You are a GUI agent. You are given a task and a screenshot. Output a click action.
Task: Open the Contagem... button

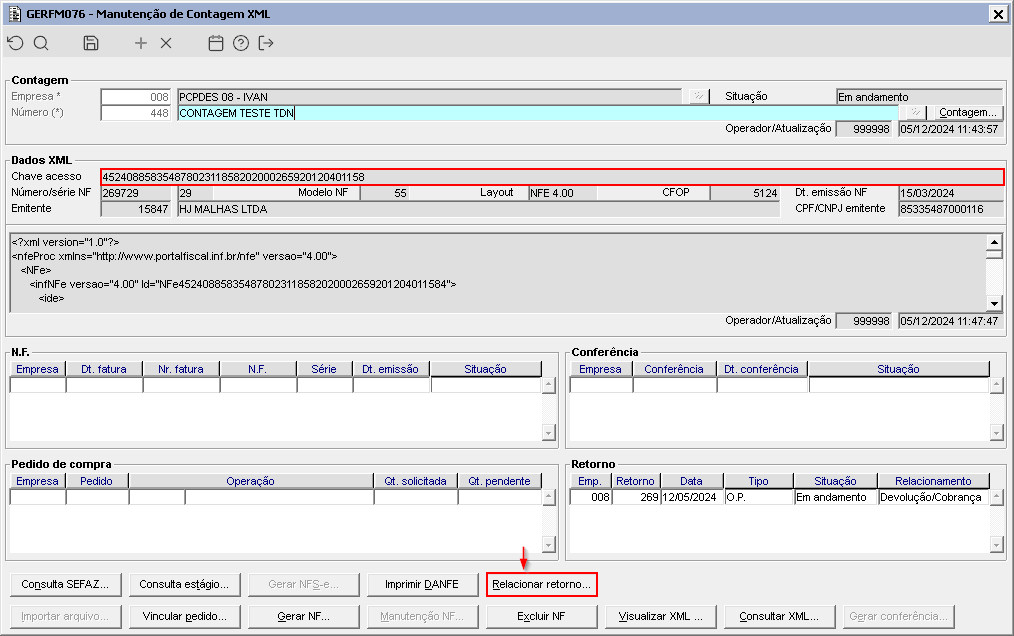(x=967, y=113)
